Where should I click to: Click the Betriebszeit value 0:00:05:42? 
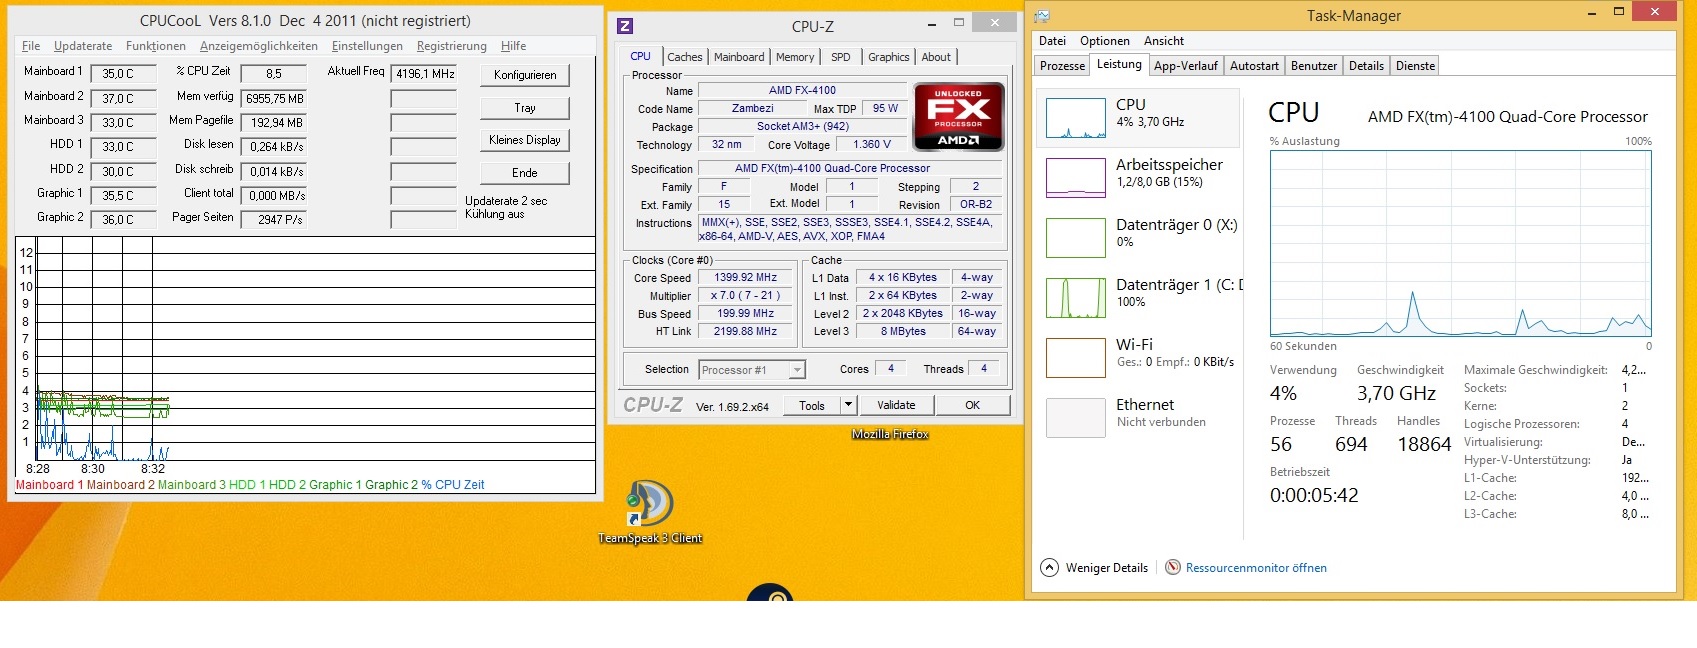[1314, 495]
